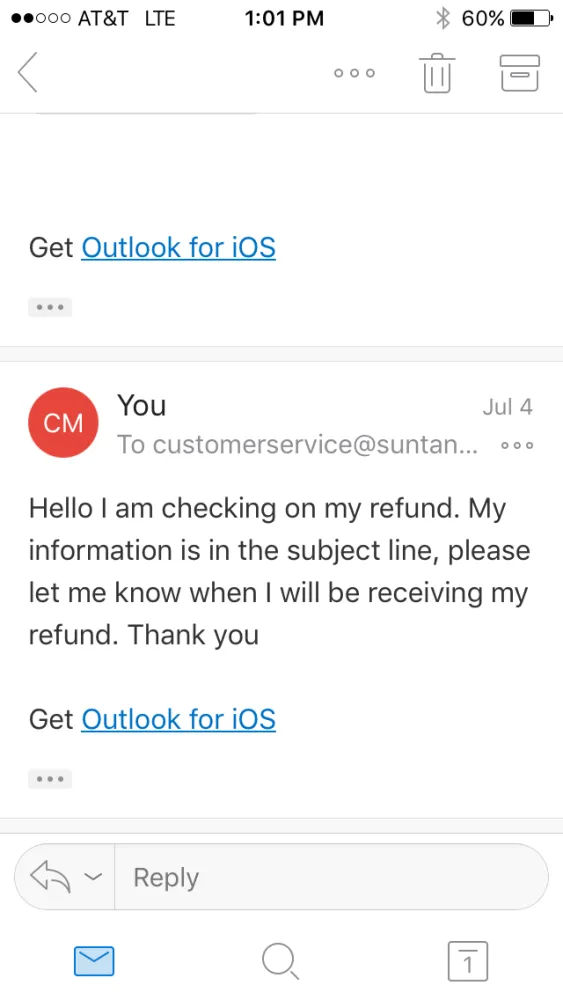Open the three-dot options menu in top toolbar
563x1000 pixels.
coord(355,73)
